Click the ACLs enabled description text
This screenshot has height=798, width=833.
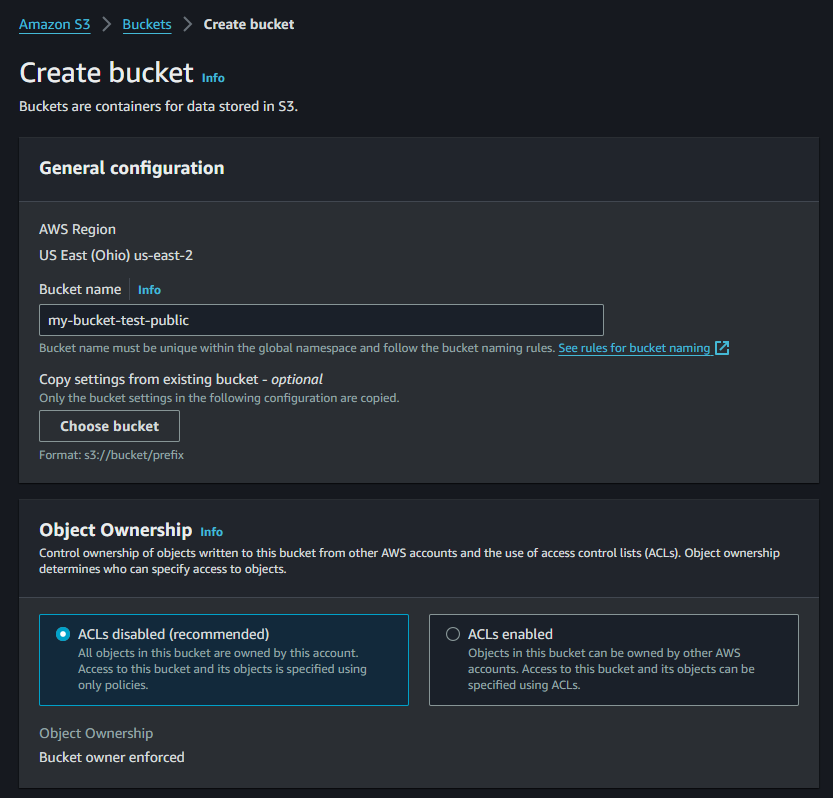pos(611,669)
